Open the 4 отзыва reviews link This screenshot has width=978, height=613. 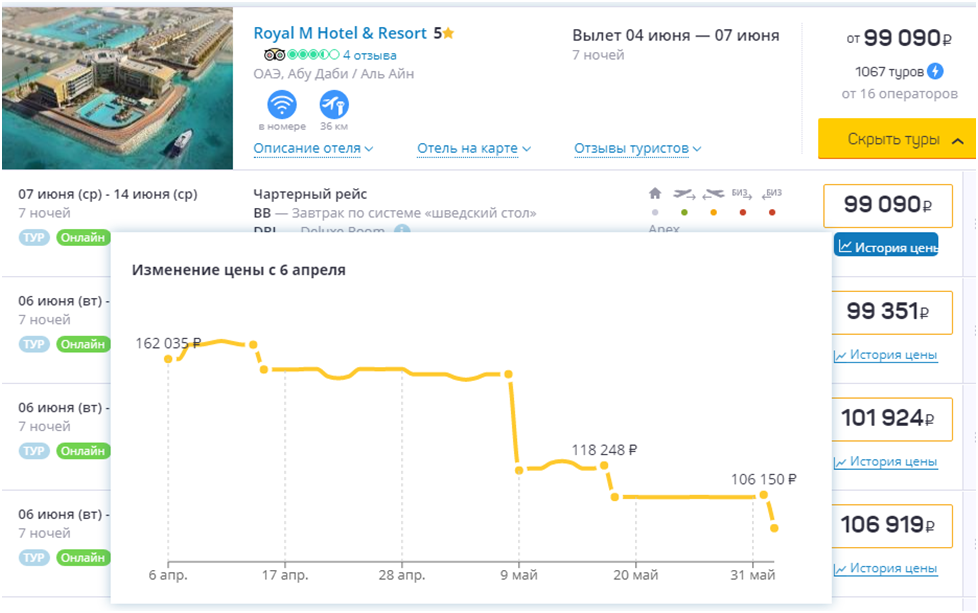pos(369,55)
